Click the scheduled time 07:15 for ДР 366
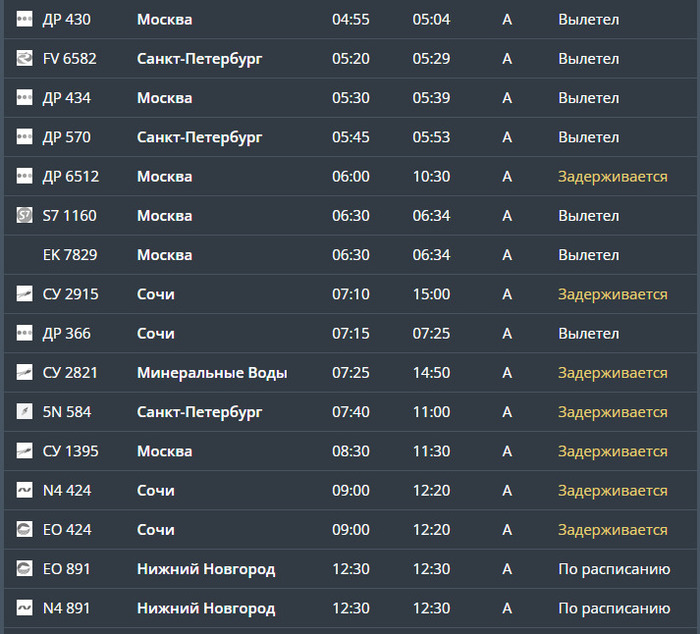Image resolution: width=700 pixels, height=634 pixels. click(x=351, y=333)
